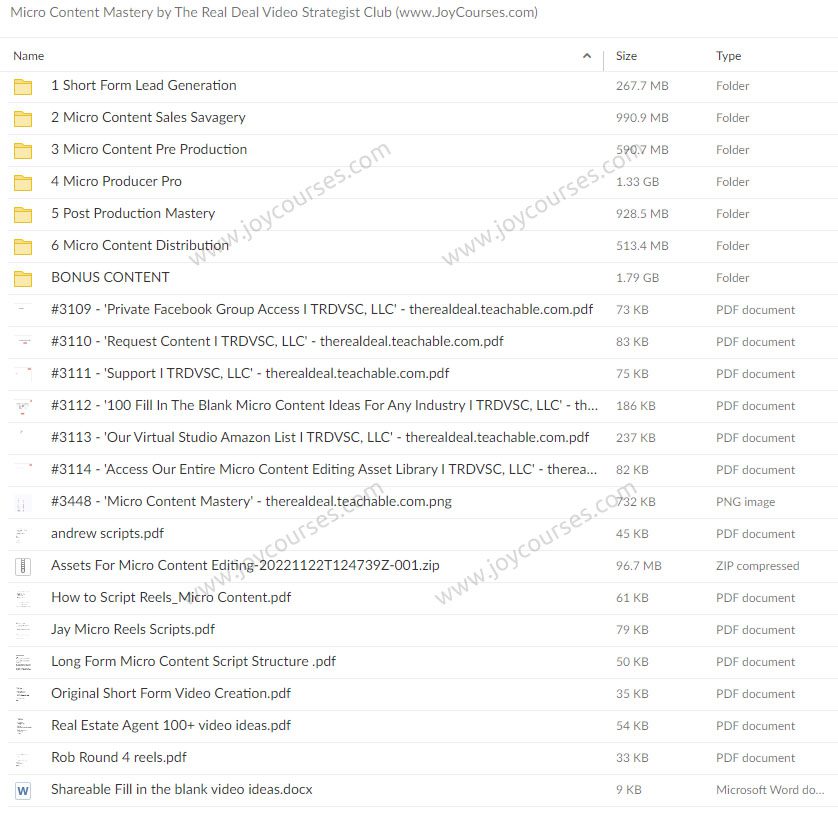Viewport: 838px width, 817px height.
Task: Open the 4 Micro Producer Pro folder
Action: [117, 182]
